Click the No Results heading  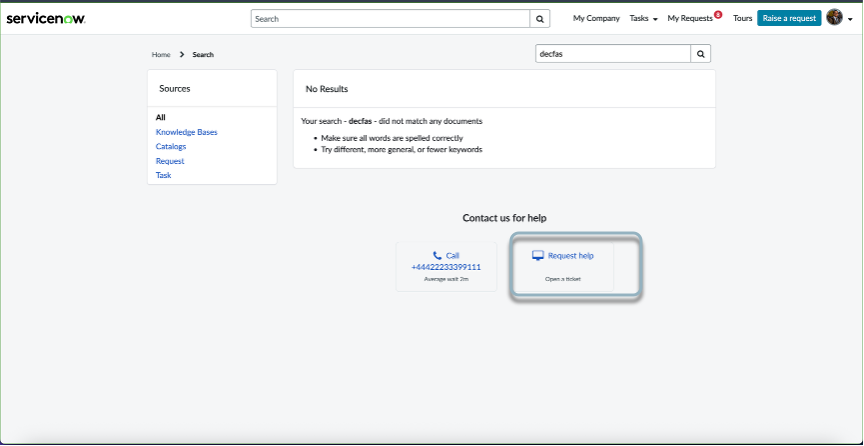click(x=327, y=89)
